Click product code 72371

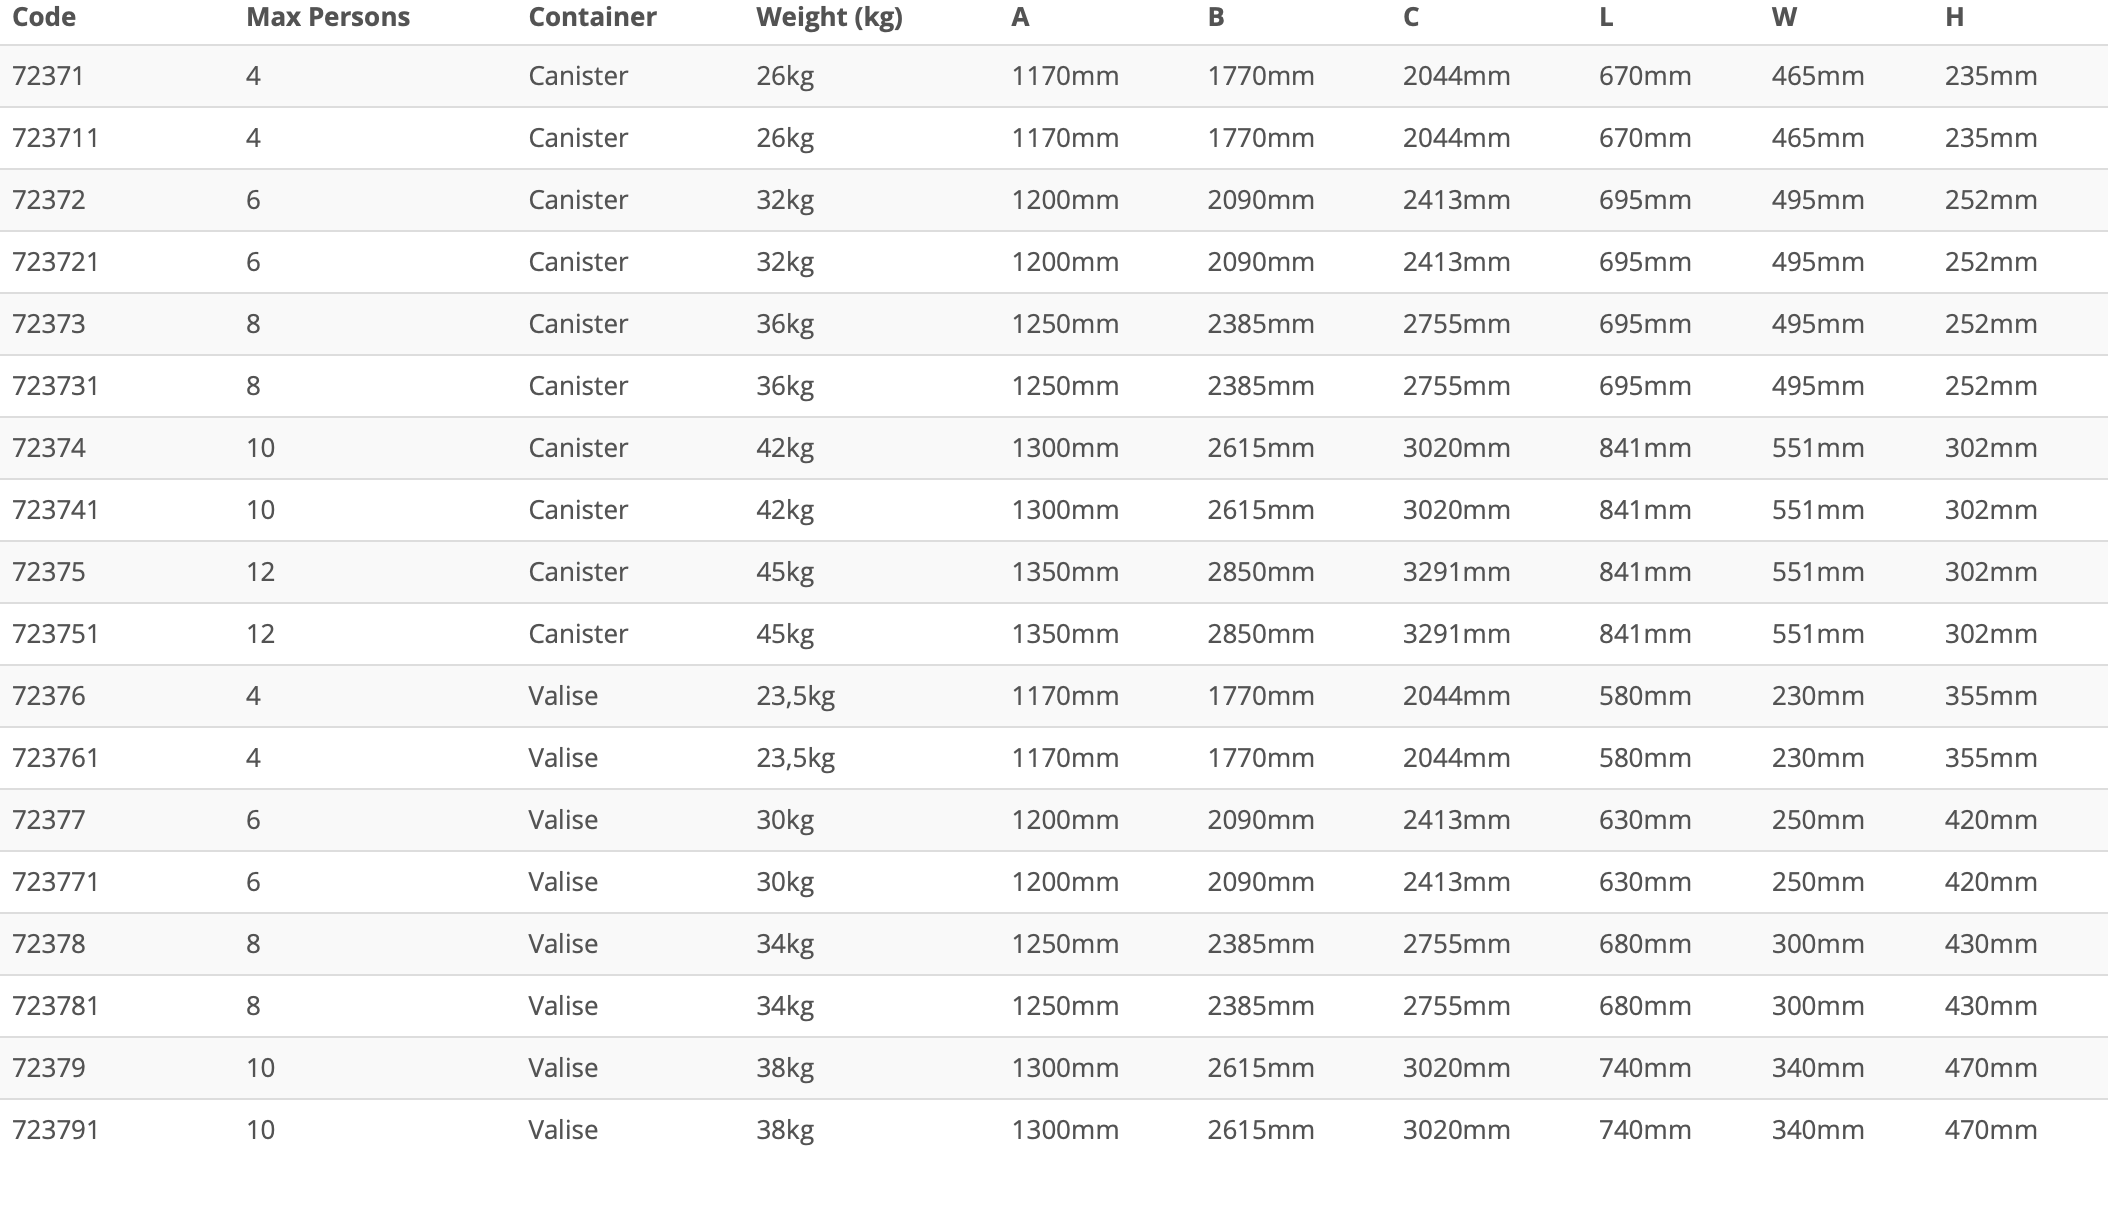click(49, 76)
